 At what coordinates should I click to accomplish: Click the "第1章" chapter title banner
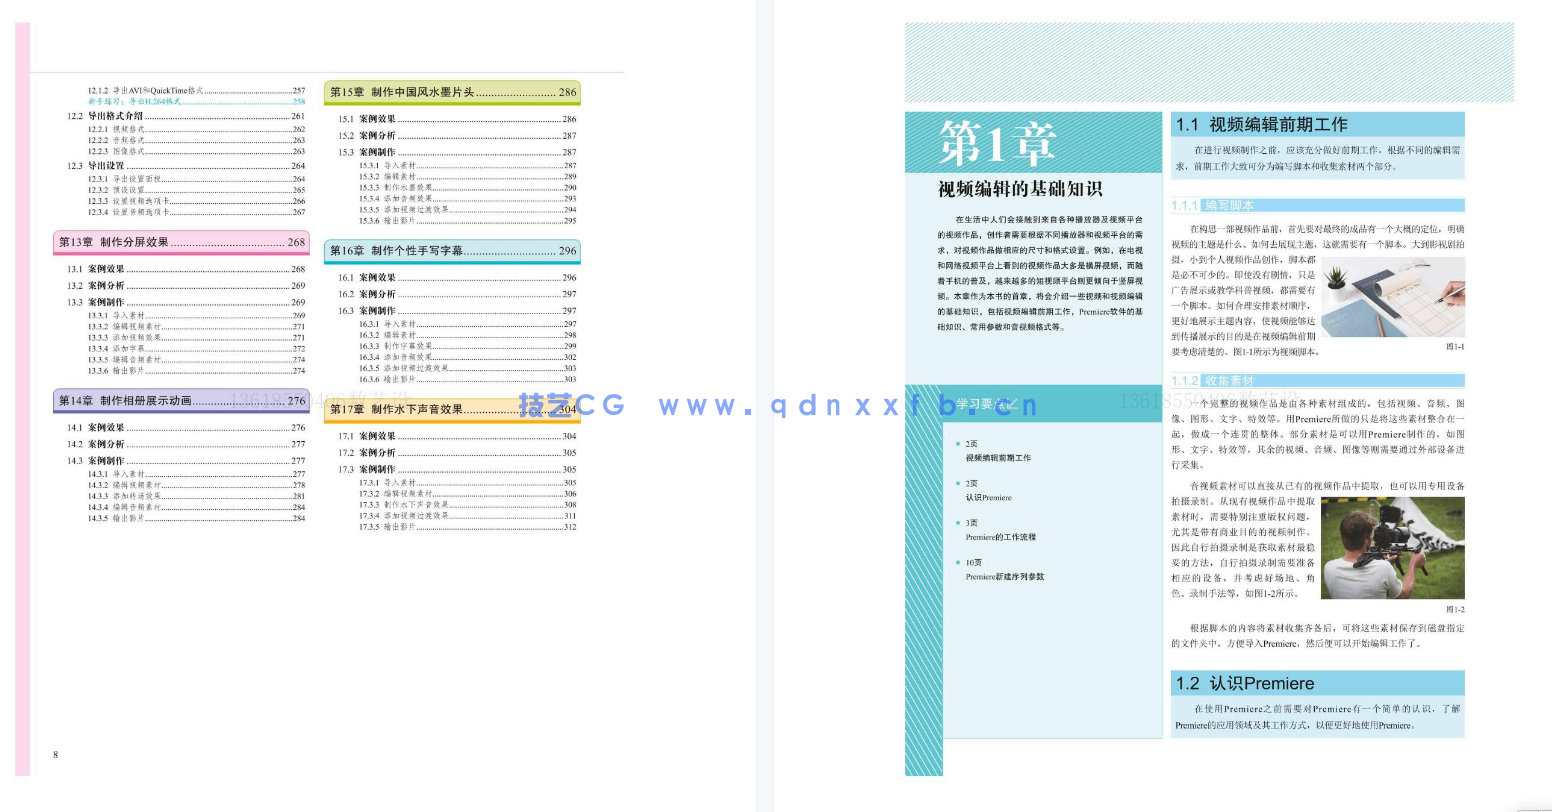click(996, 143)
